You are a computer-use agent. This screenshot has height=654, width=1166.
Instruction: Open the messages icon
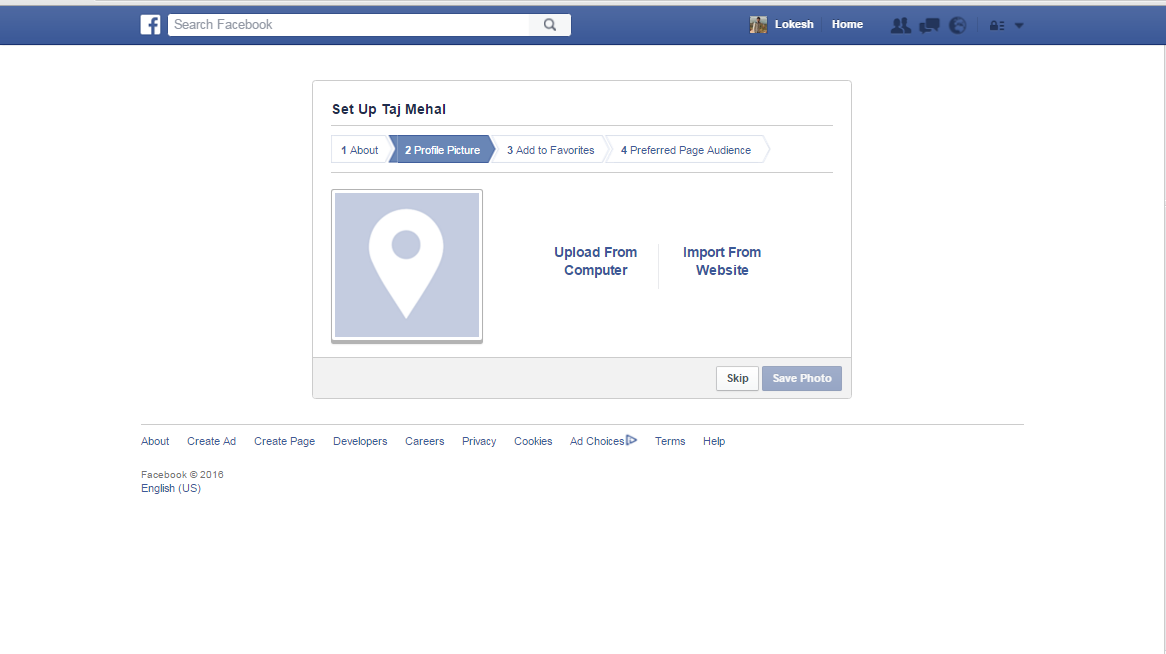tap(929, 25)
